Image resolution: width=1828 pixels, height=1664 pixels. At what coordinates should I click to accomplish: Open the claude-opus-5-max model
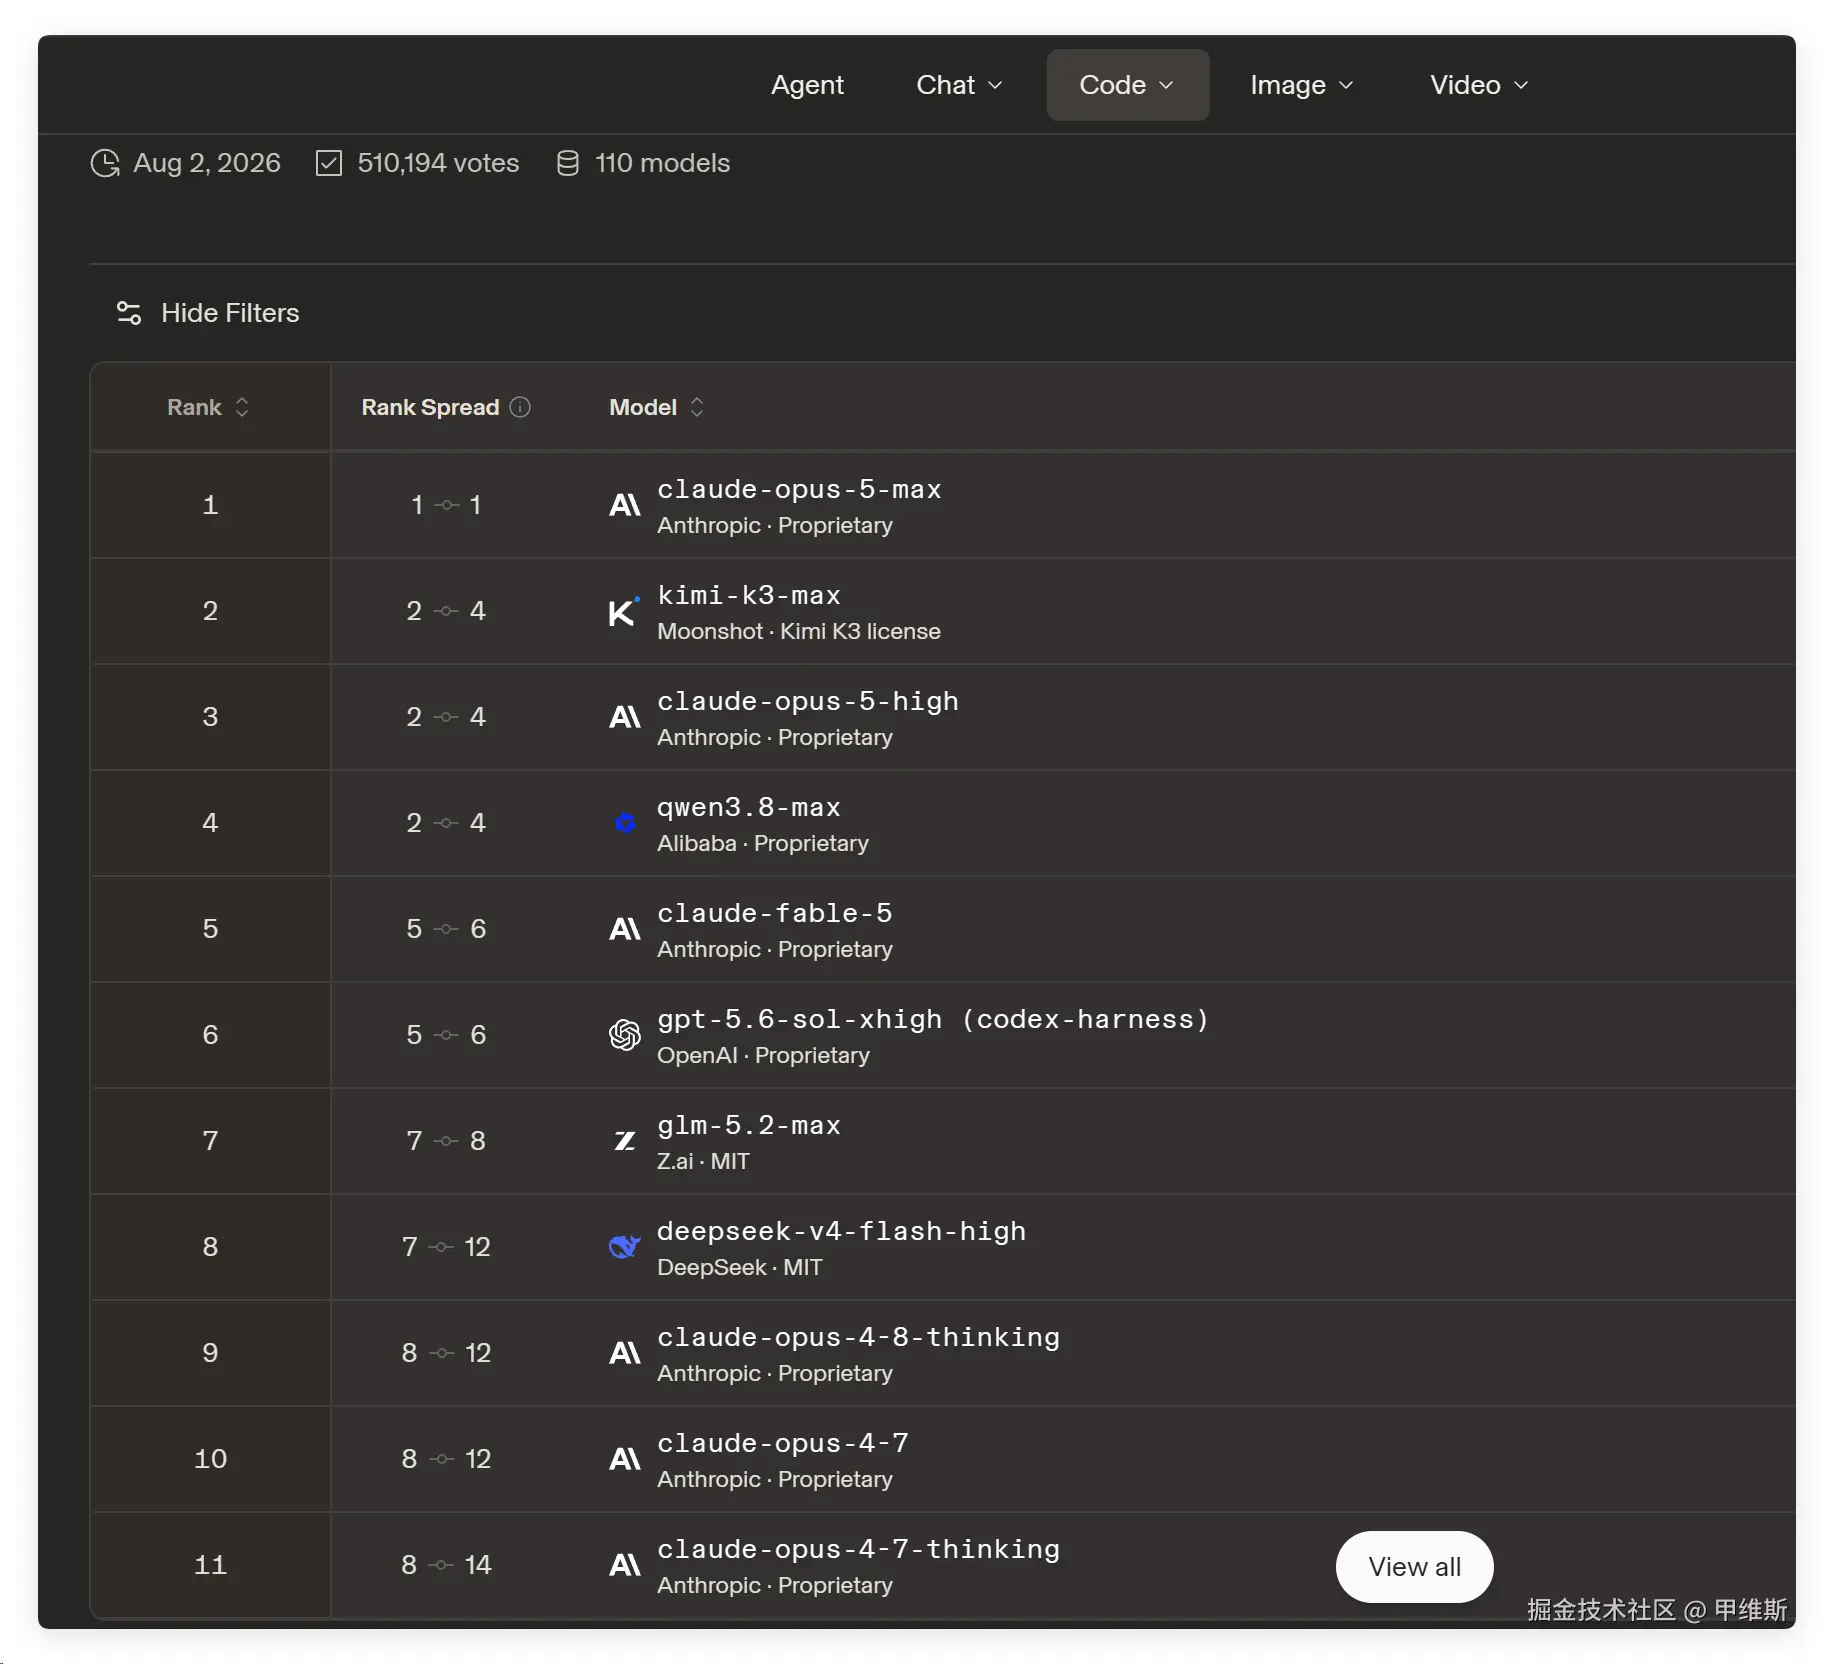click(x=799, y=489)
